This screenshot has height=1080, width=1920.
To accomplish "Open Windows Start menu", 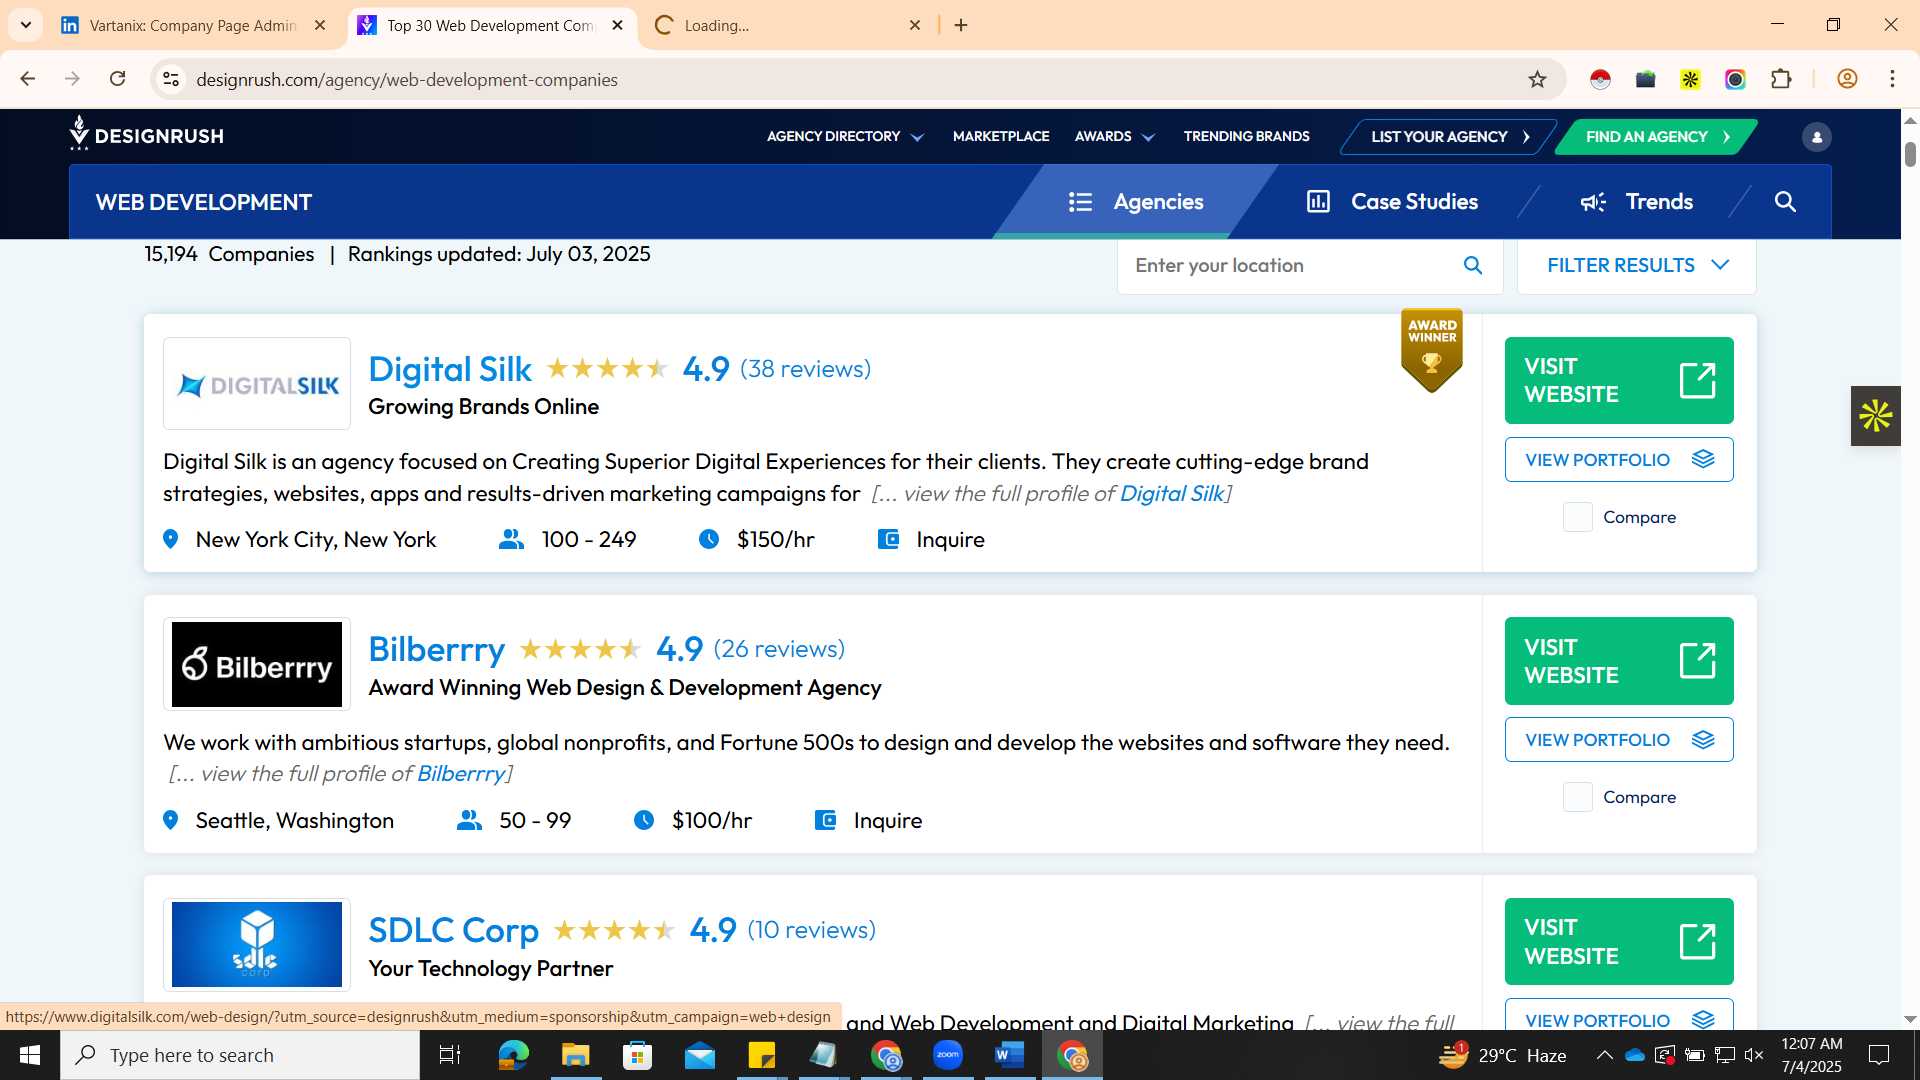I will coord(29,1055).
